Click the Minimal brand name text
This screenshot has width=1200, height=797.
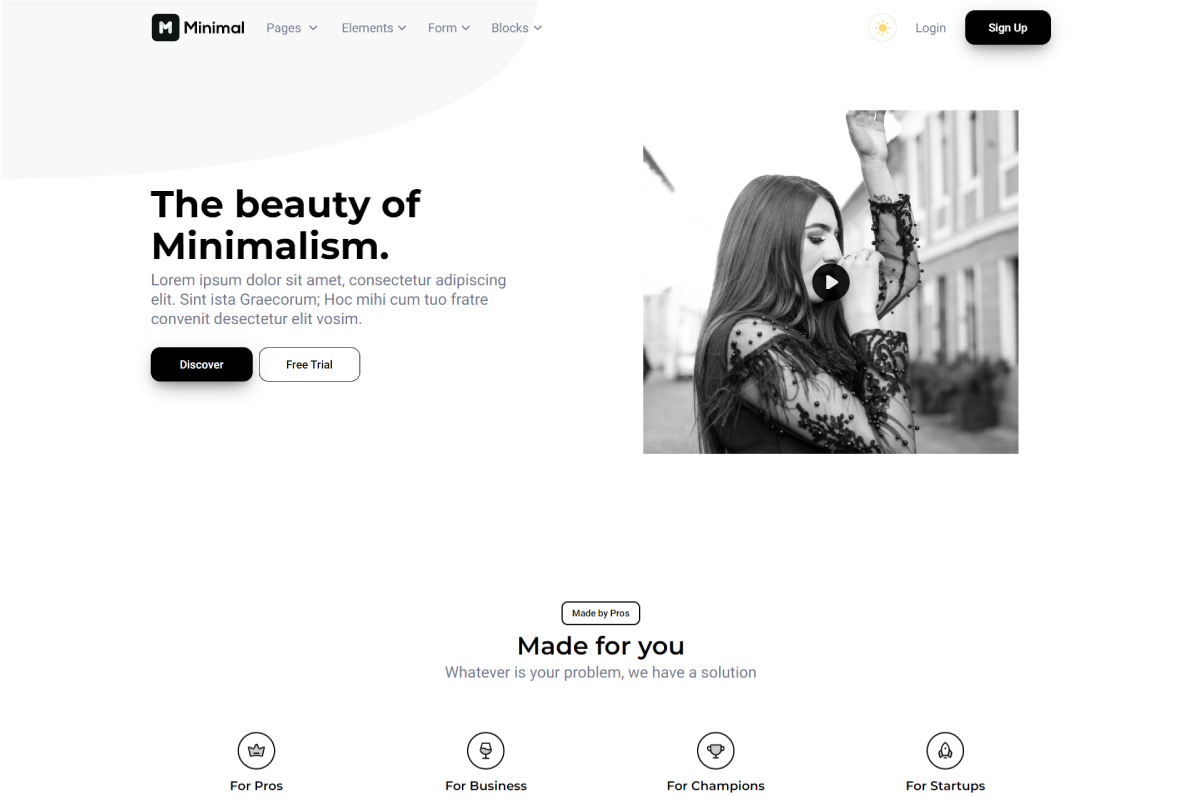tap(214, 28)
